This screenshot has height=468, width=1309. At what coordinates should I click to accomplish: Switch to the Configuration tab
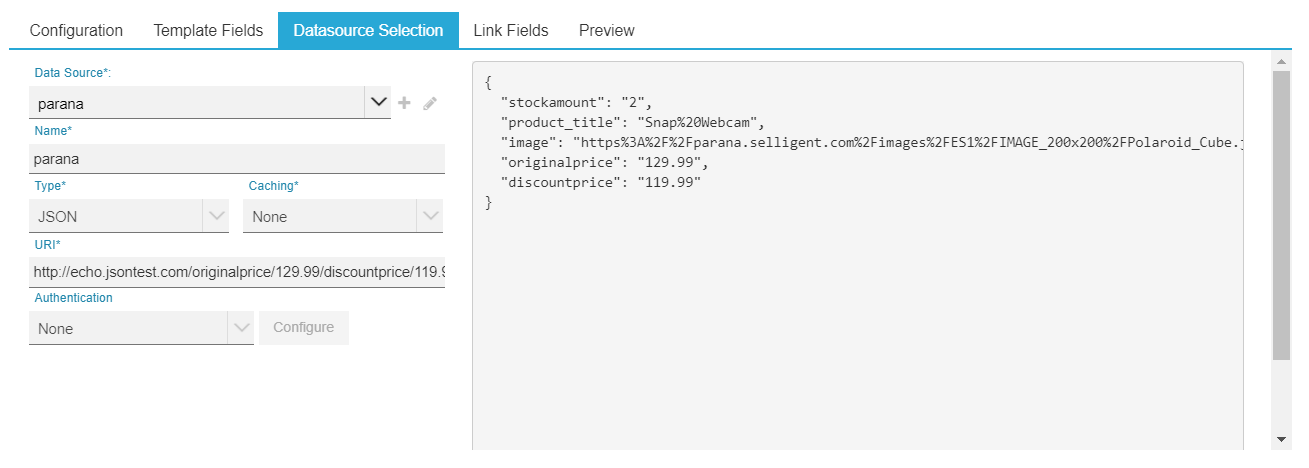click(76, 30)
